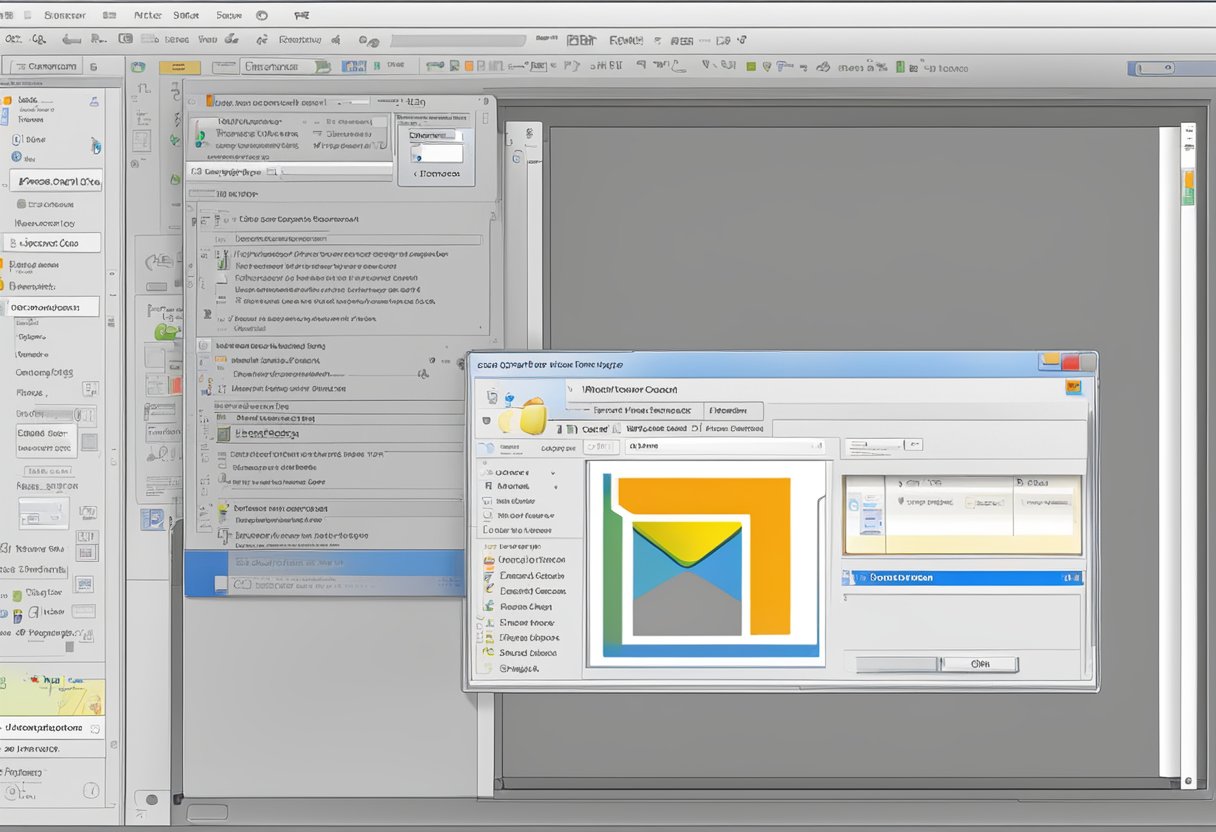Toggle the checkbox at the dialog's left edge
The image size is (1216, 832).
pos(487,421)
